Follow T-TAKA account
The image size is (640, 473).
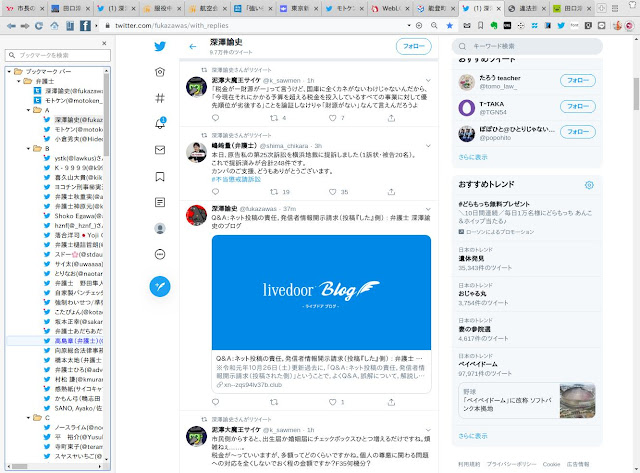tap(578, 107)
